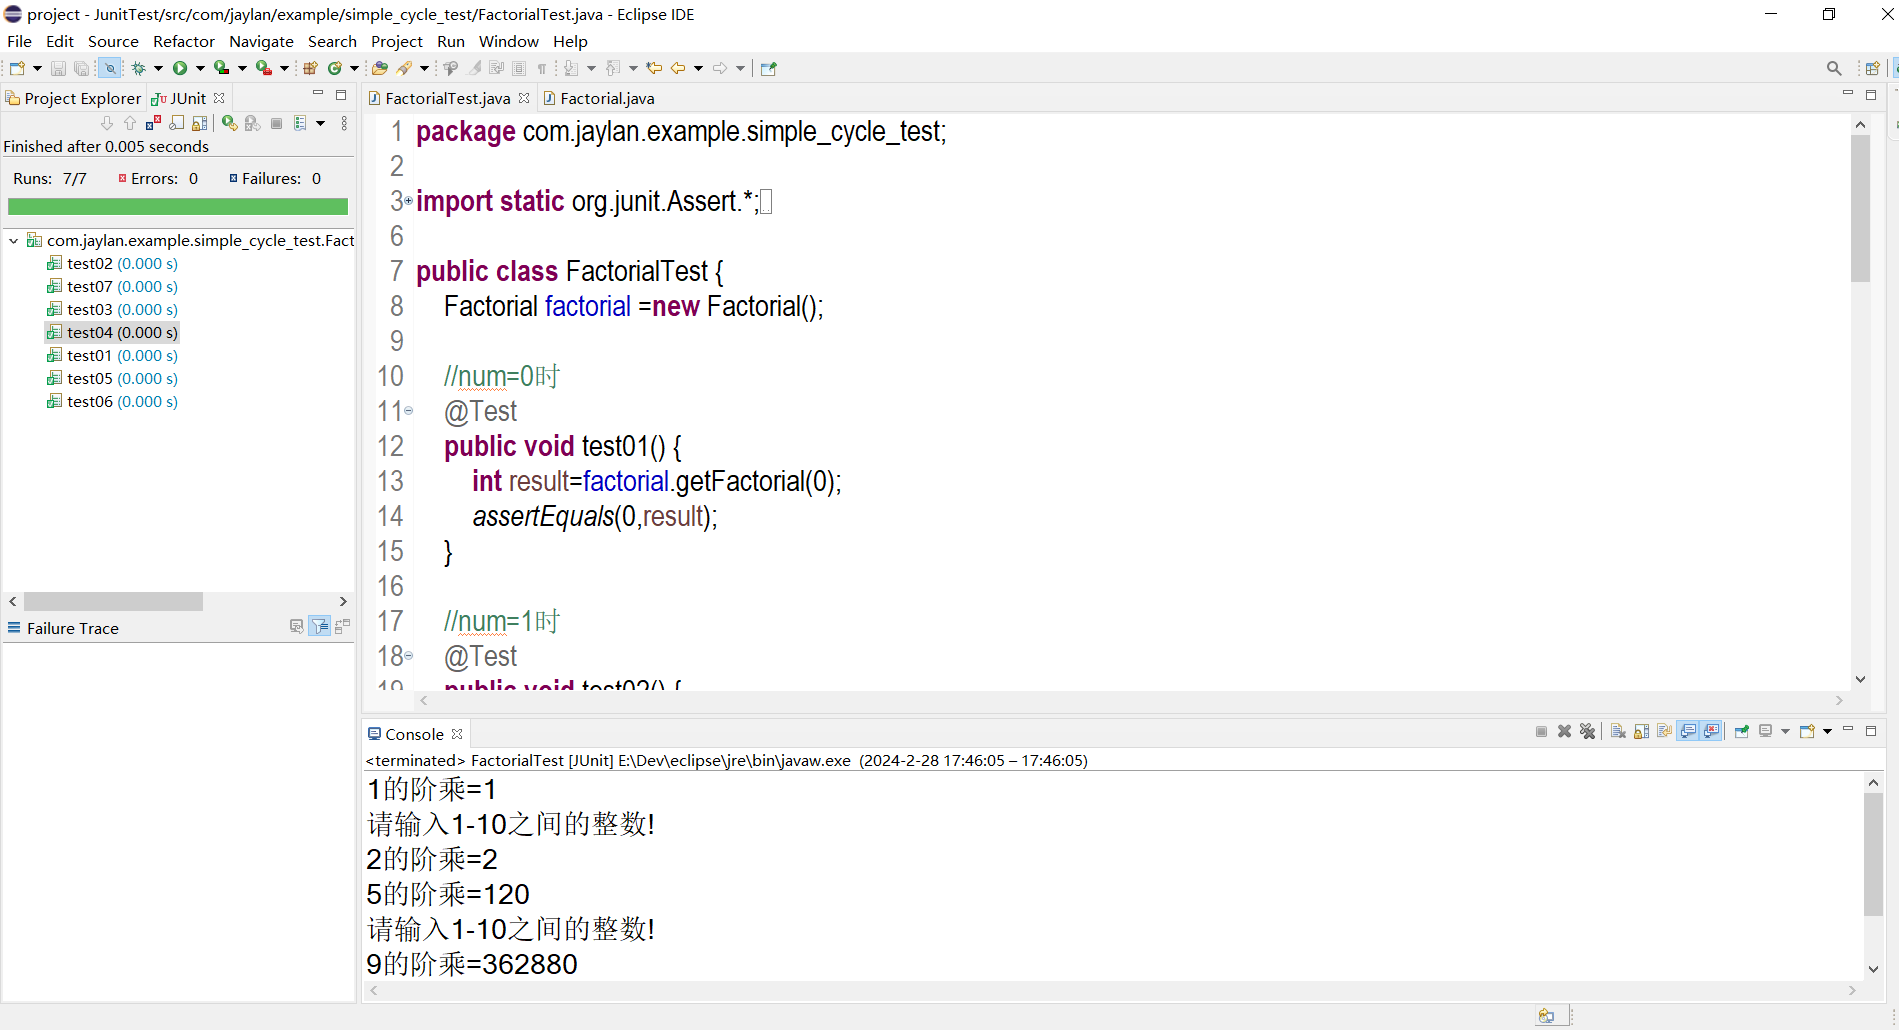Toggle Word Wrap in Console toolbar
1899x1030 pixels.
(1664, 731)
